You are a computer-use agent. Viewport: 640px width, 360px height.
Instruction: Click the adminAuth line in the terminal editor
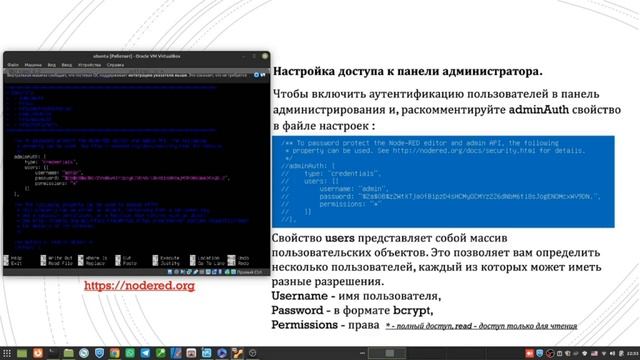click(30, 157)
